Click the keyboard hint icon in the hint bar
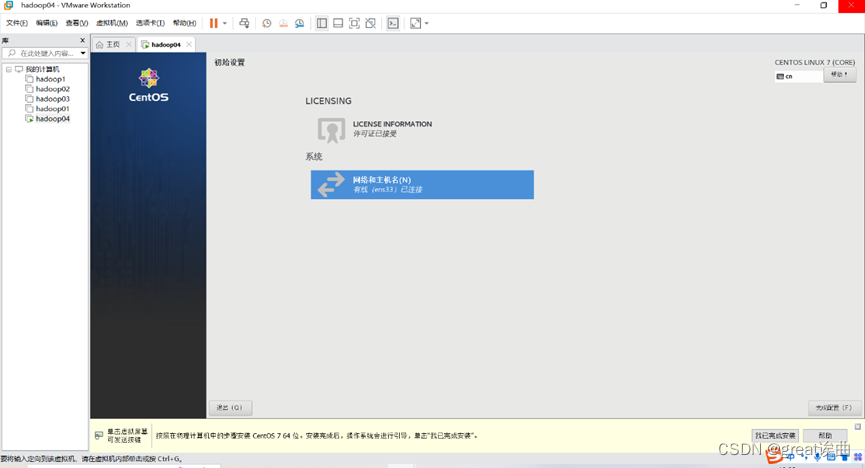Screen dimensions: 865x468 click(99, 435)
